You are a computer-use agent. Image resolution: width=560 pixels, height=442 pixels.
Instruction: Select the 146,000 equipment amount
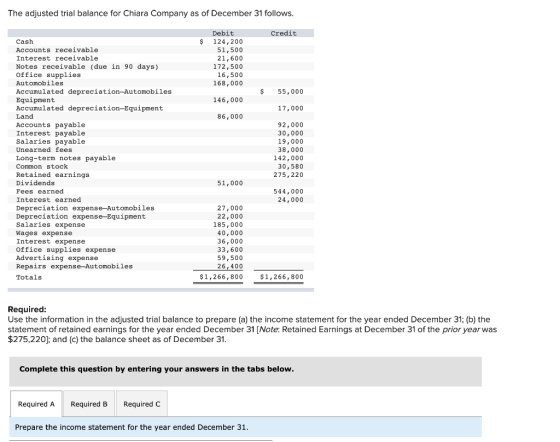point(228,100)
